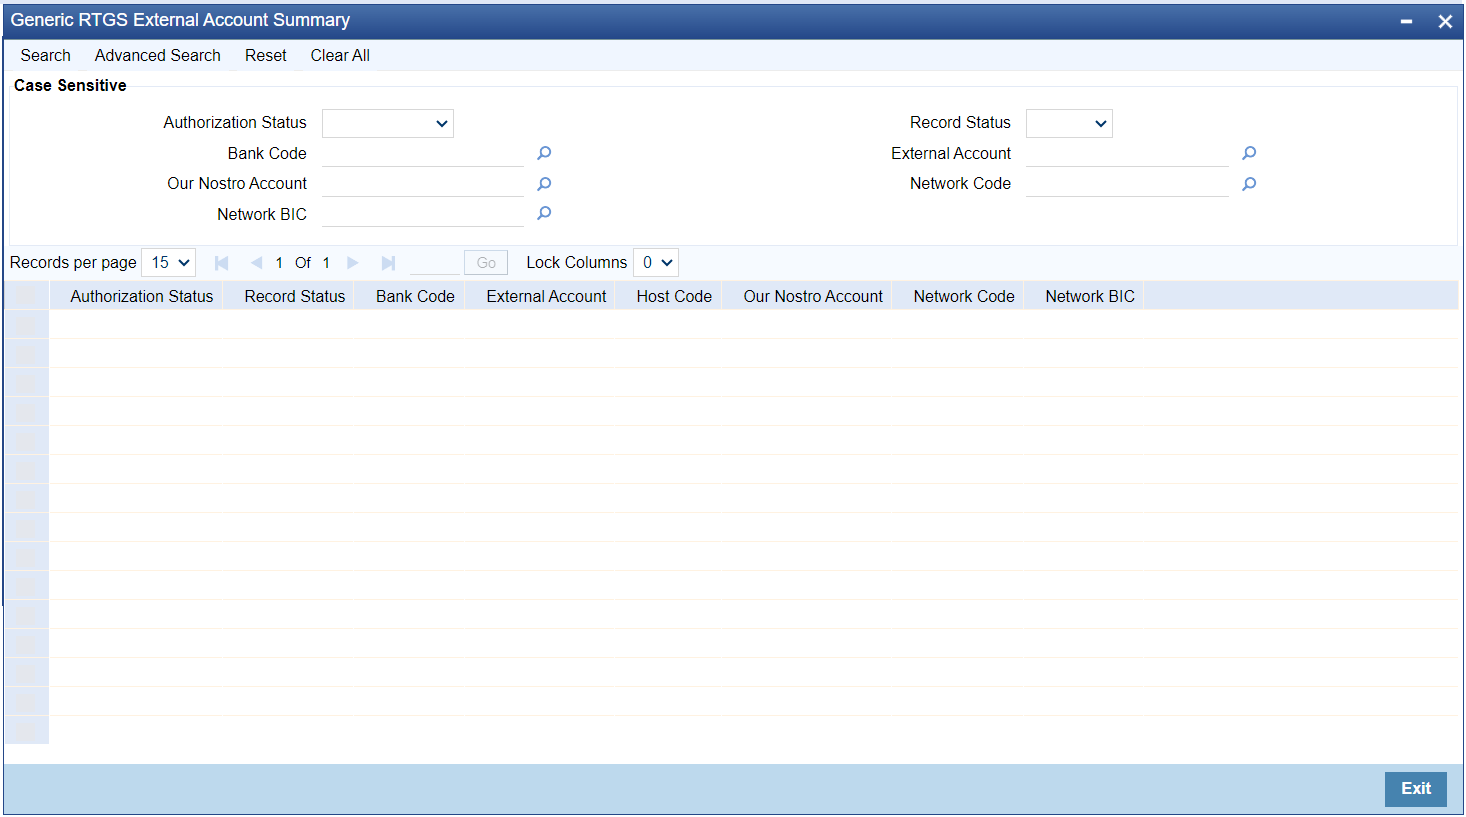The height and width of the screenshot is (817, 1466).
Task: Expand the Record Status dropdown
Action: click(1069, 123)
